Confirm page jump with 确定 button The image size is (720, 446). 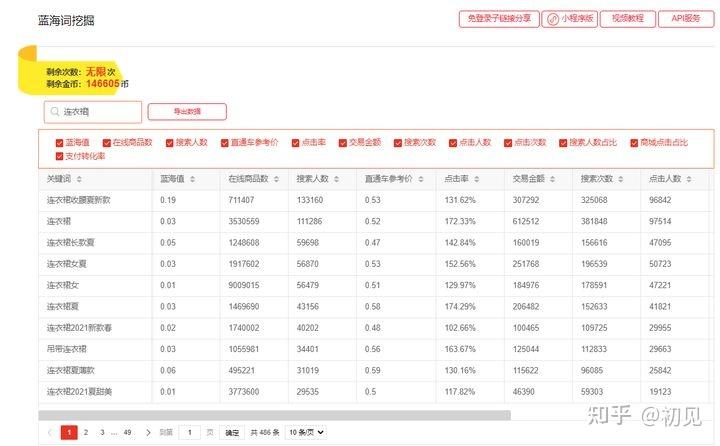(232, 432)
